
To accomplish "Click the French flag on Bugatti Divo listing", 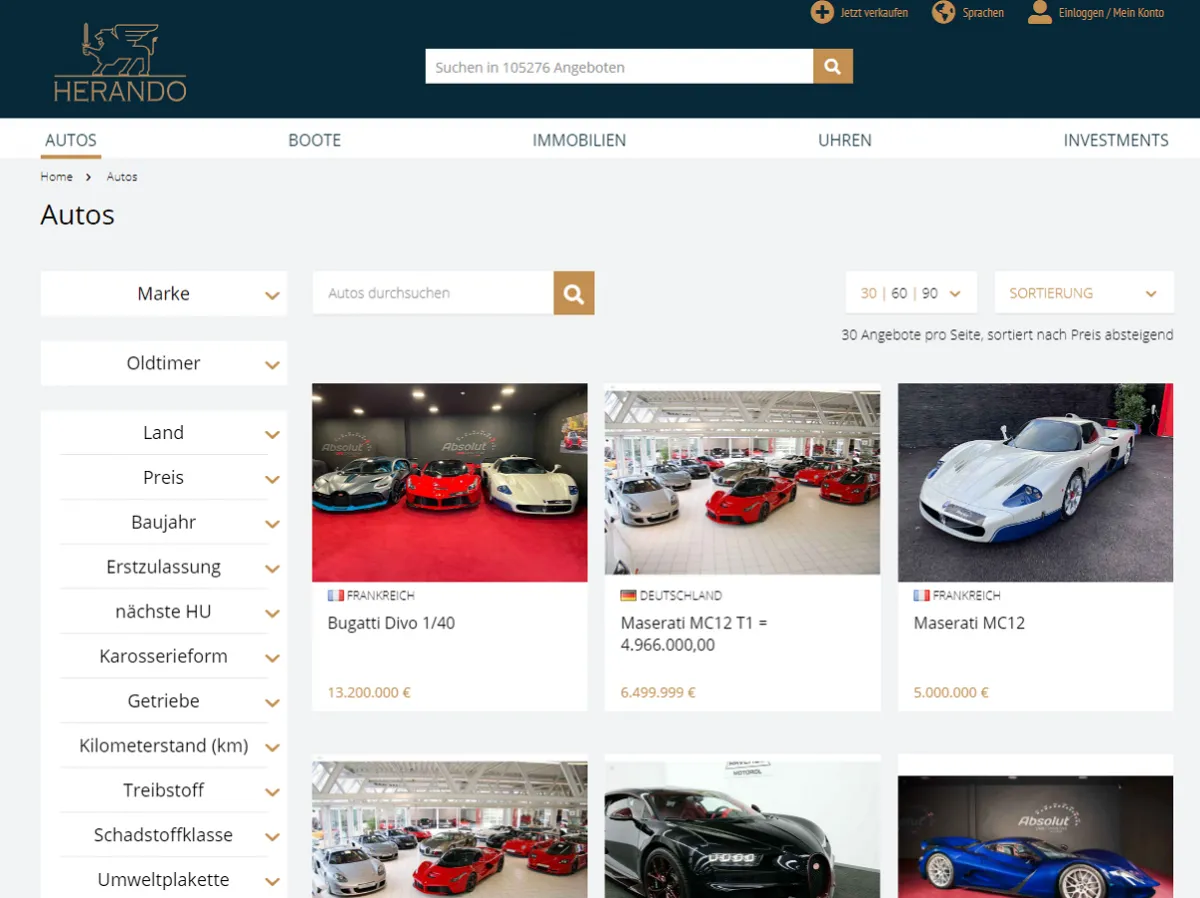I will [336, 595].
